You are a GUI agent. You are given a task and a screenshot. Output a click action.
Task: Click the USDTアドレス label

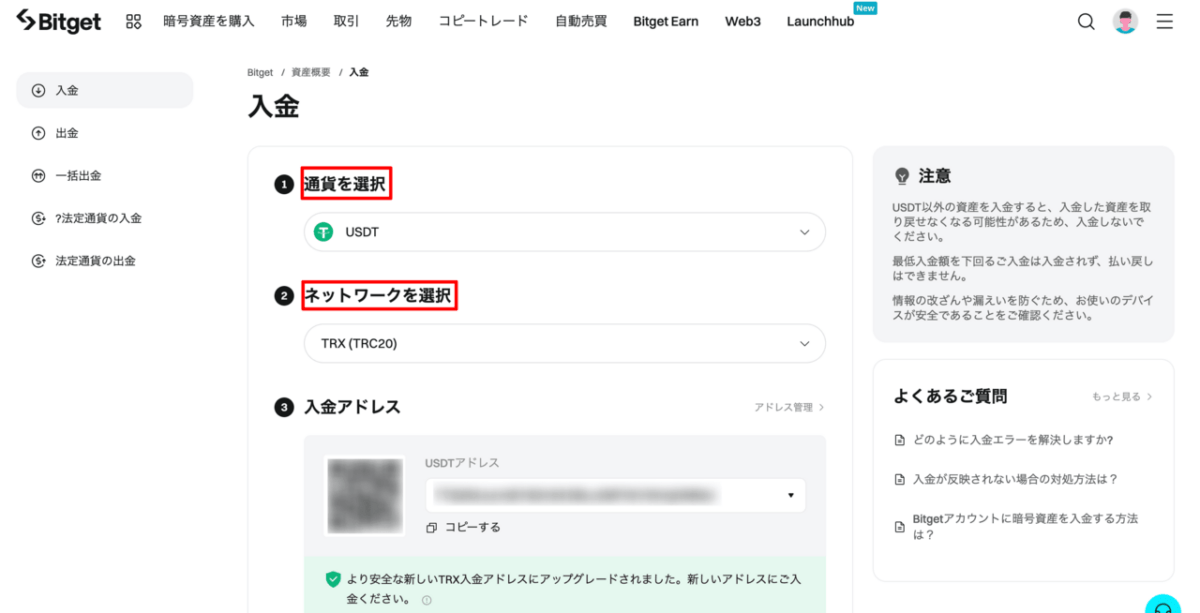[462, 463]
